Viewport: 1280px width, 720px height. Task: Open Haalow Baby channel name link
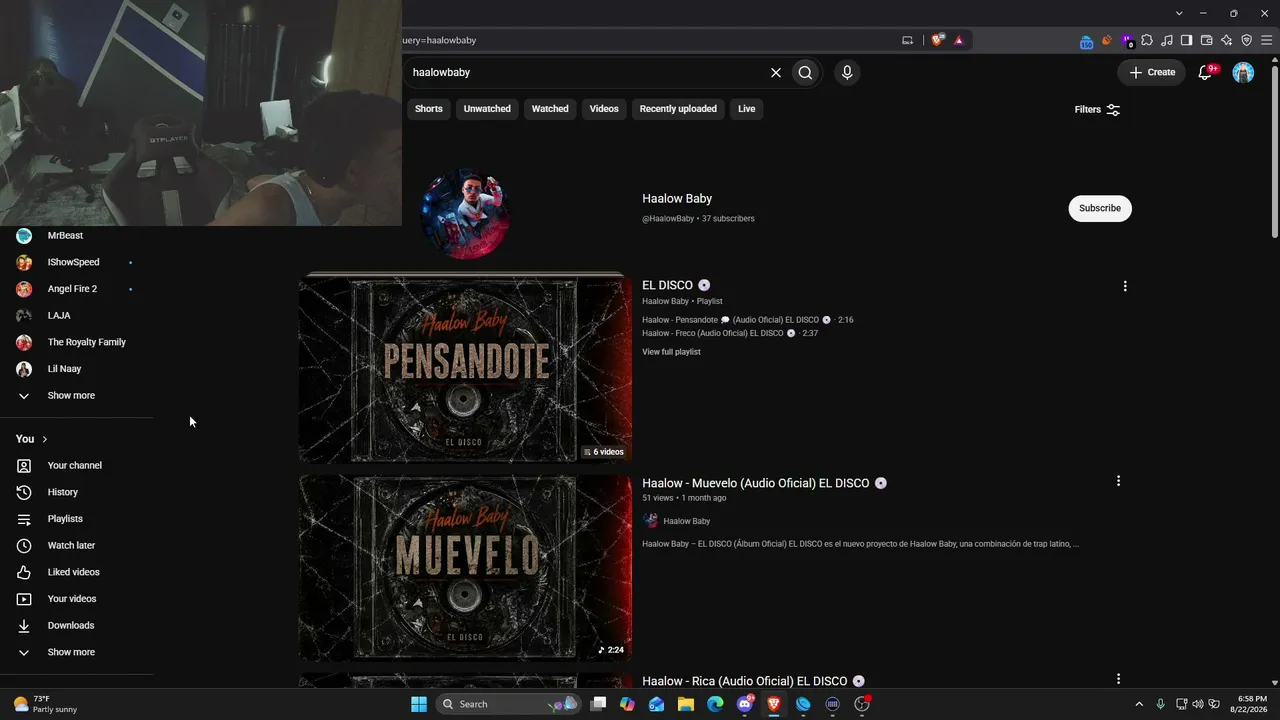click(677, 199)
